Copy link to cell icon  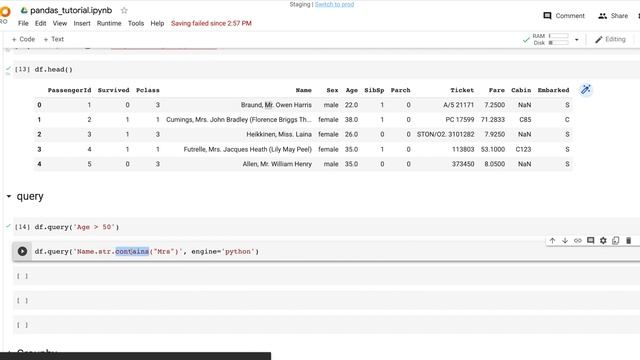pyautogui.click(x=578, y=240)
